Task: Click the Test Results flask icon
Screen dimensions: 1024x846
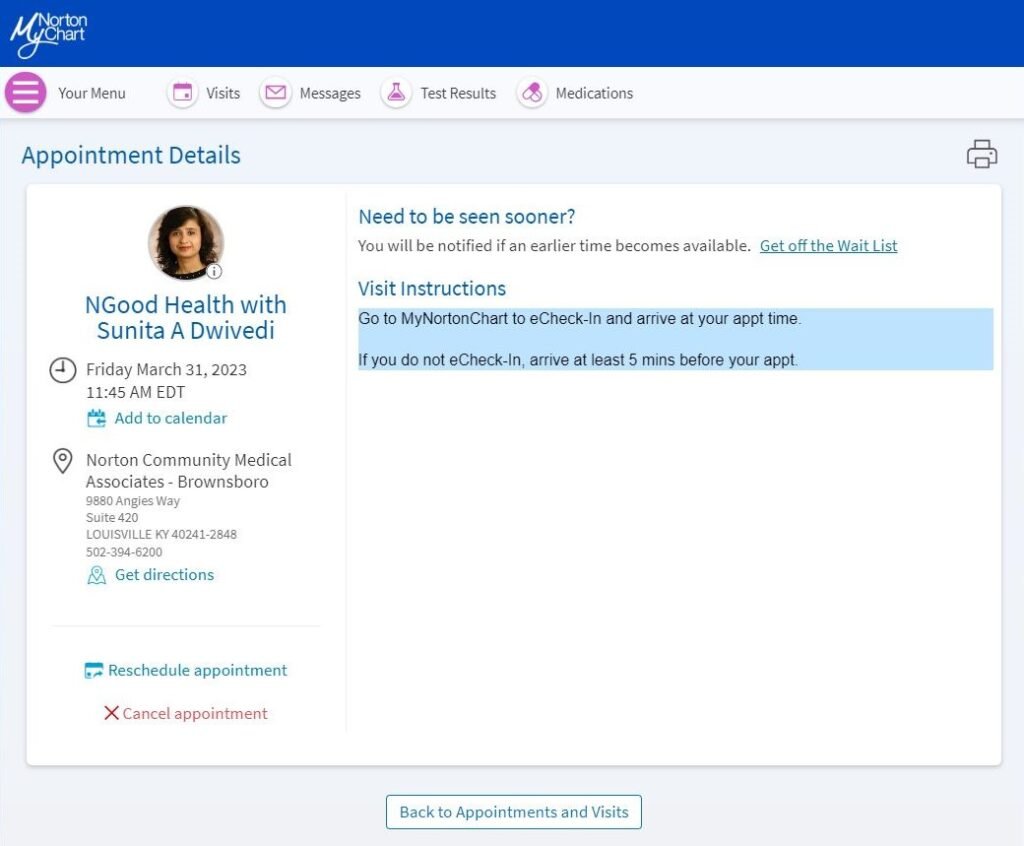Action: coord(396,93)
